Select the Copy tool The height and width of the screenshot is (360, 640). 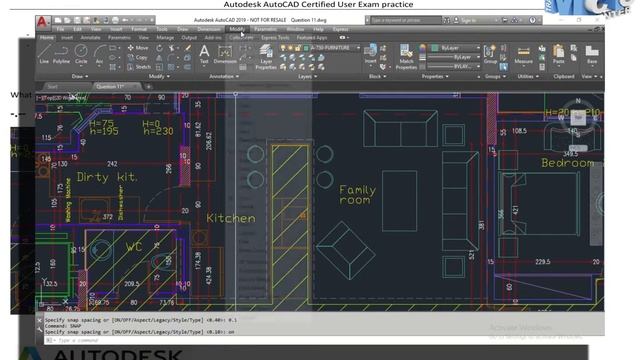tap(138, 58)
